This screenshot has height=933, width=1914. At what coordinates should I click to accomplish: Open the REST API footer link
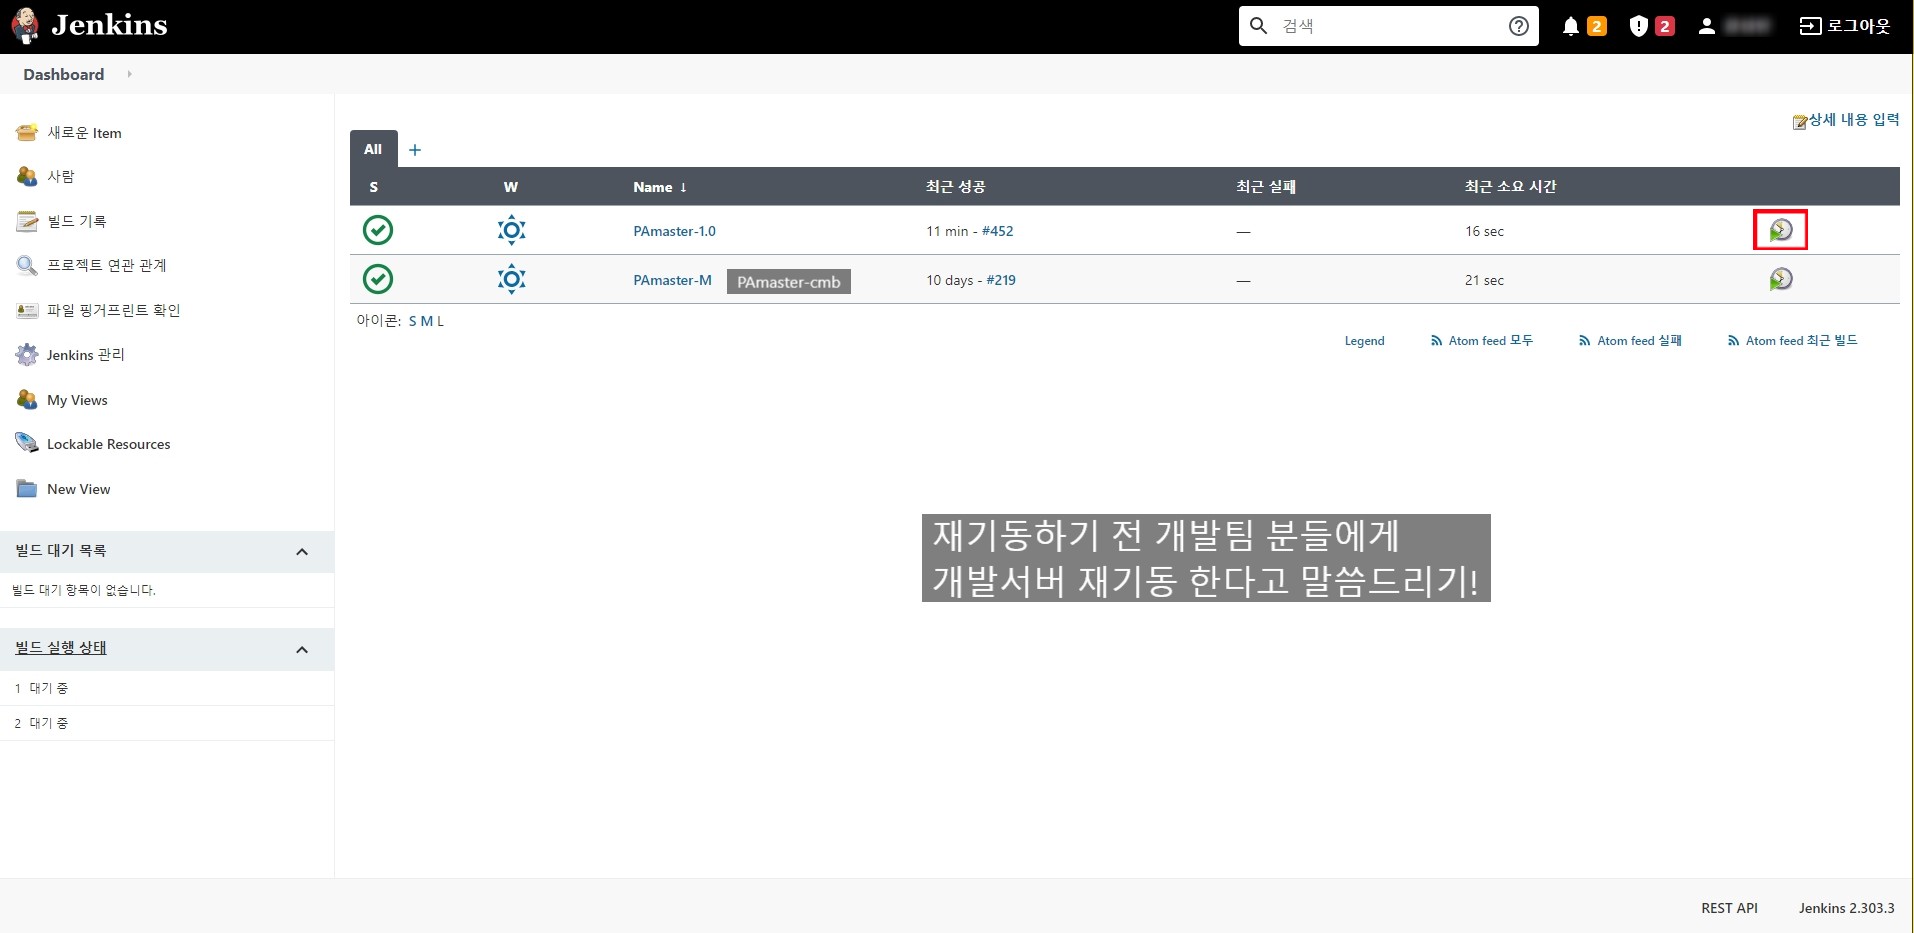(1729, 908)
